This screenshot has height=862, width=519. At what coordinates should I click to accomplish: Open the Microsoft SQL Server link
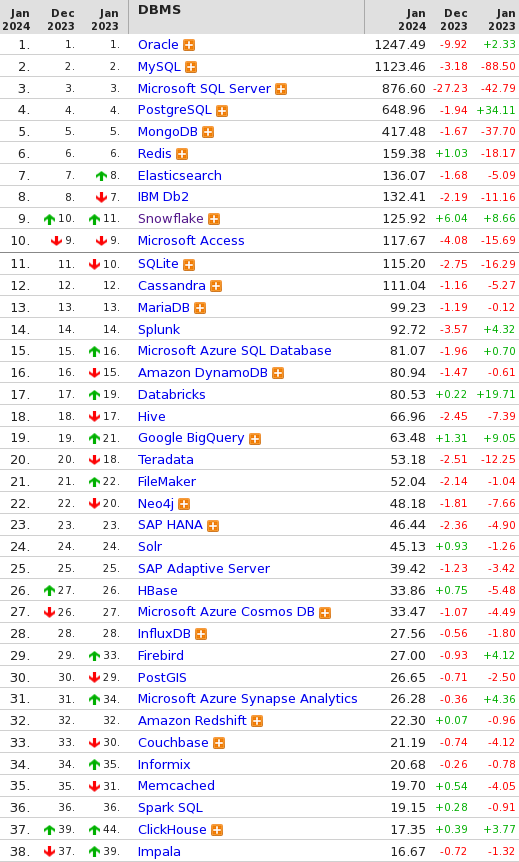tap(204, 89)
